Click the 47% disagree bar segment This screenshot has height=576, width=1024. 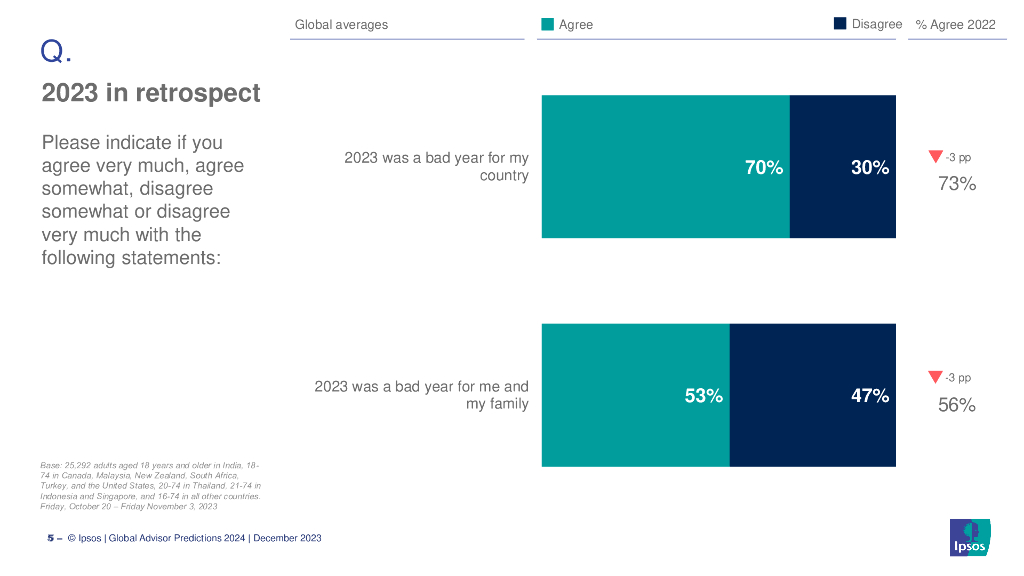tap(813, 395)
